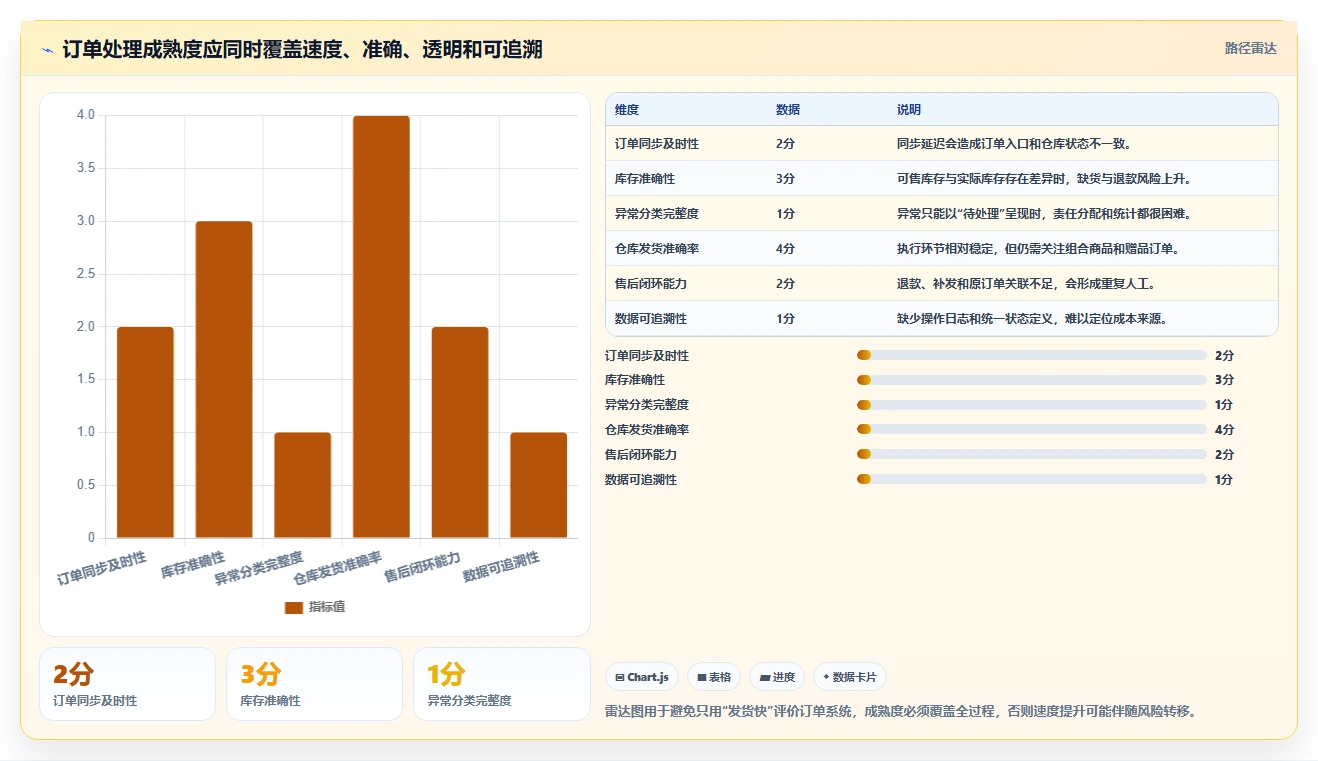1318x761 pixels.
Task: Click the 1分 异常分类完整度 data card
Action: coord(501,684)
